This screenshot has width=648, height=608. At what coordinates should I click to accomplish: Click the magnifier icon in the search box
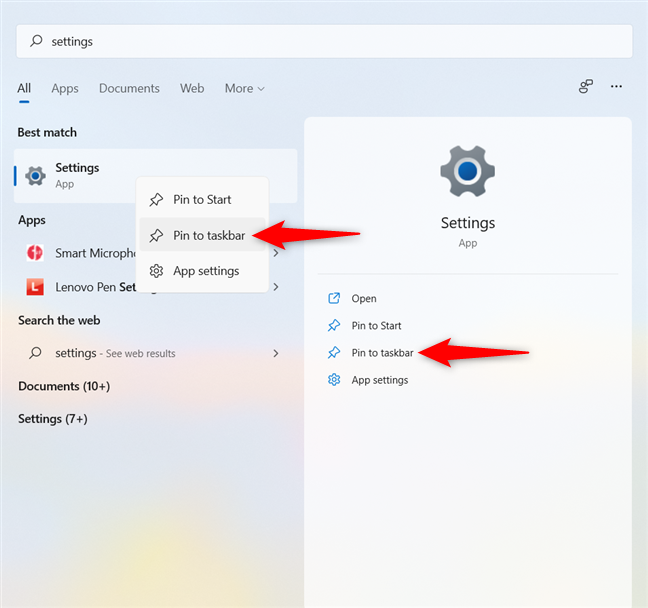[x=36, y=41]
